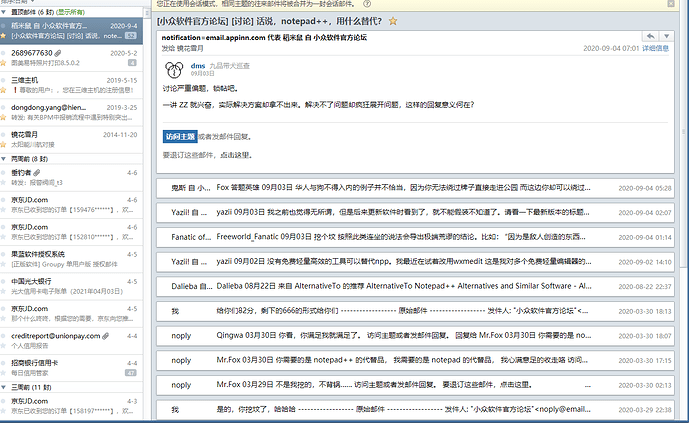Open the help question-mark icon in conversation notice
689x423 pixels.
(367, 4)
